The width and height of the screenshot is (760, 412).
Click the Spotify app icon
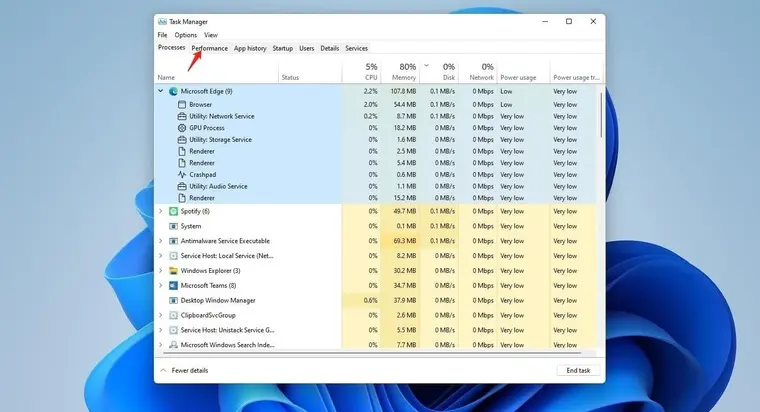click(173, 211)
